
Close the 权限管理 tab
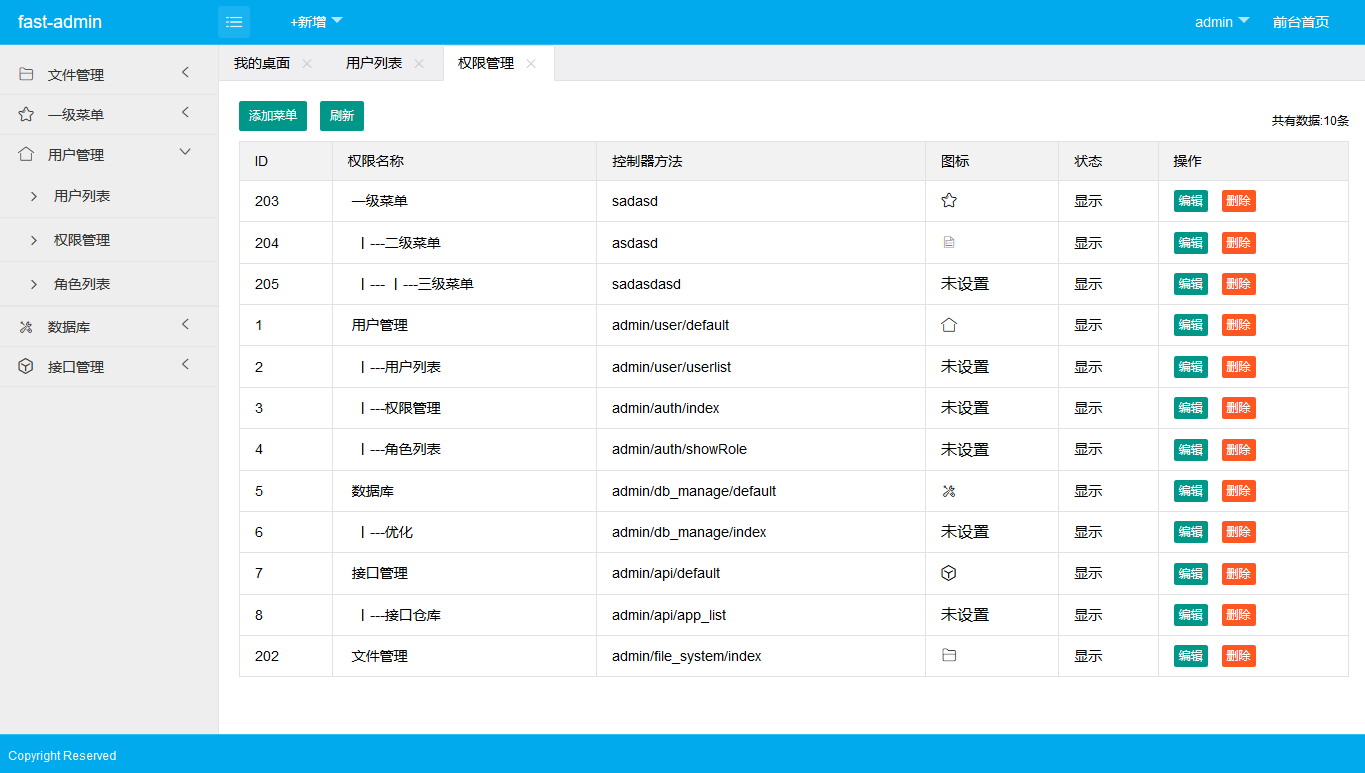[x=531, y=64]
